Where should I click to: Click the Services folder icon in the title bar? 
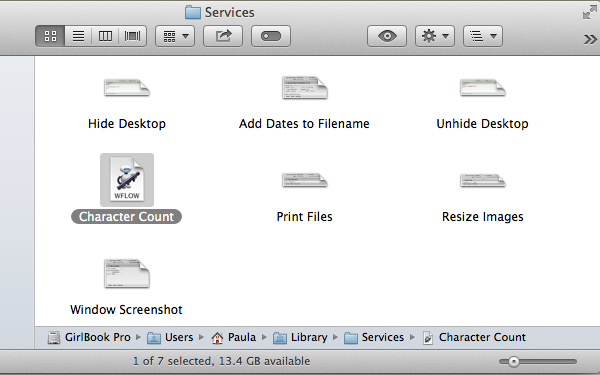pyautogui.click(x=193, y=12)
